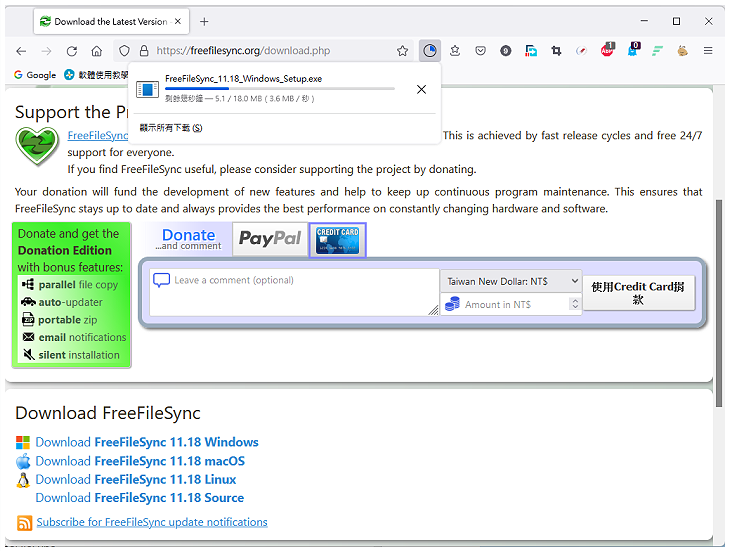Click the email notifications feature item
Screen dimensions: 735x551
click(x=74, y=337)
